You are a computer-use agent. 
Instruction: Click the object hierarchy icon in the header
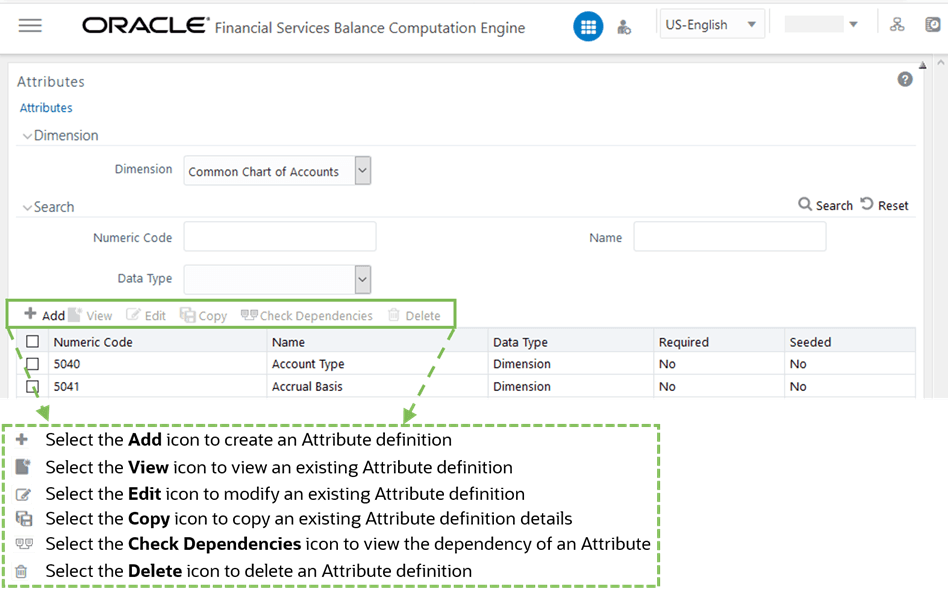click(897, 25)
